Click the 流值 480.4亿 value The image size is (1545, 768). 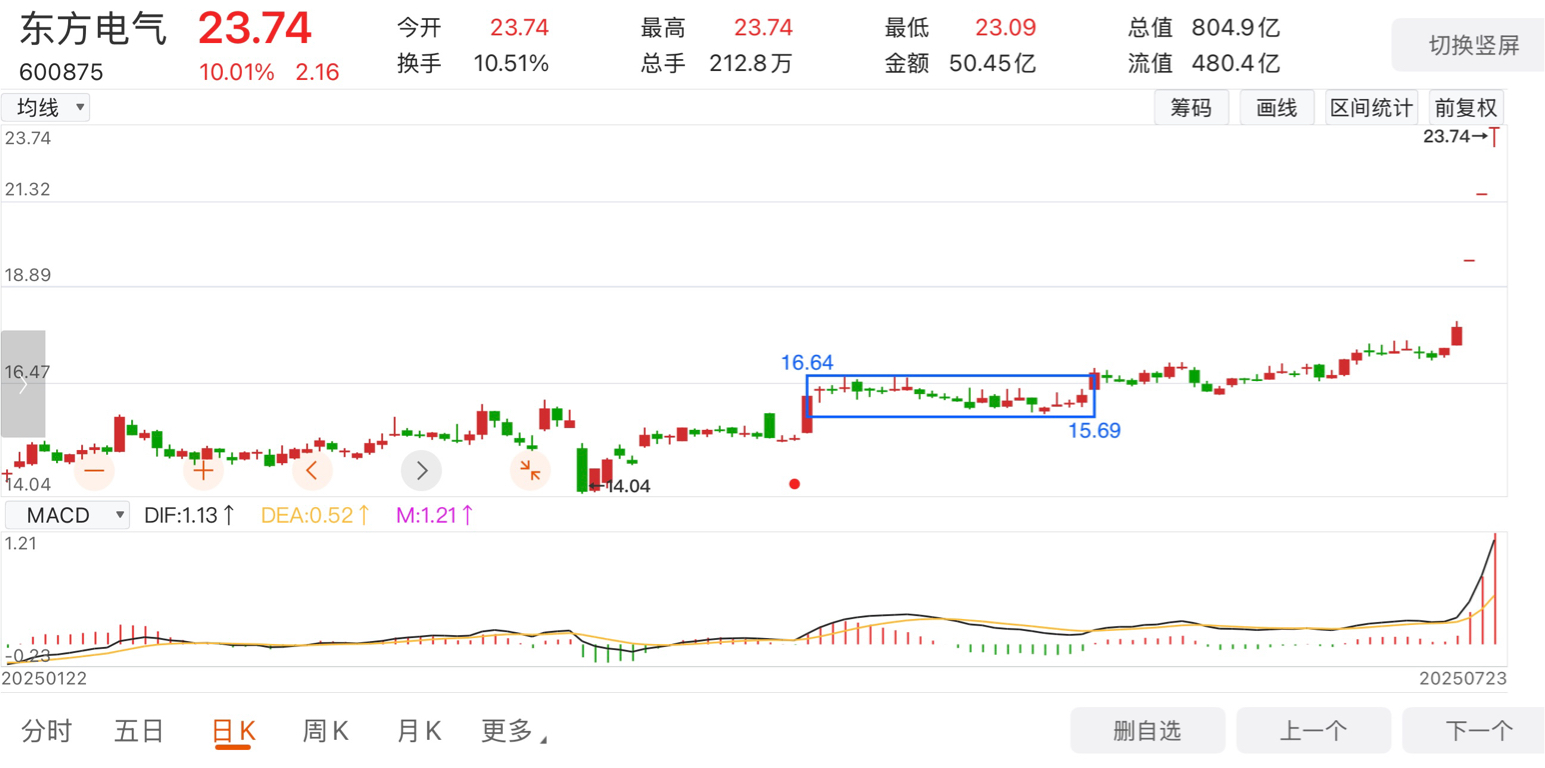pyautogui.click(x=1236, y=64)
